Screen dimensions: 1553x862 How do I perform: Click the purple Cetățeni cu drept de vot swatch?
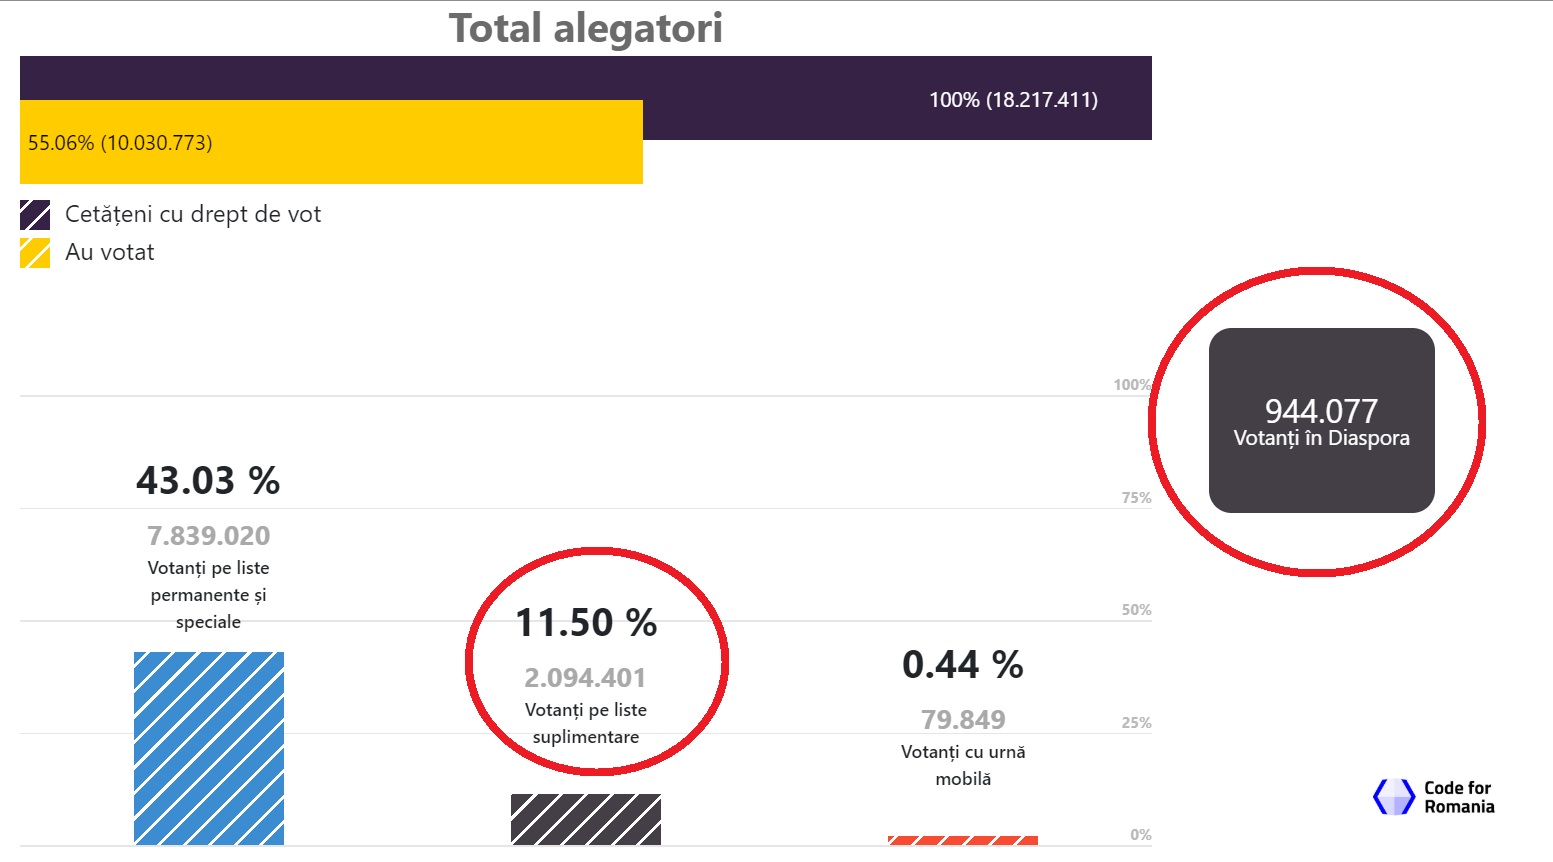click(35, 215)
